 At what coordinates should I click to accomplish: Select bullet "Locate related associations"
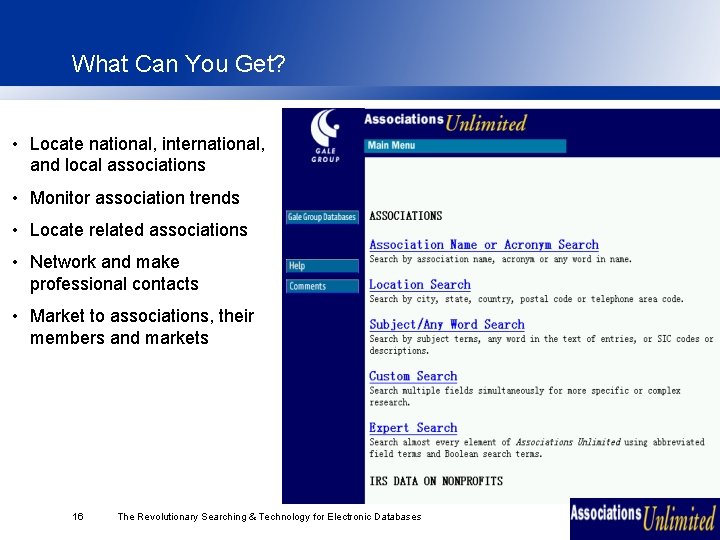click(139, 230)
